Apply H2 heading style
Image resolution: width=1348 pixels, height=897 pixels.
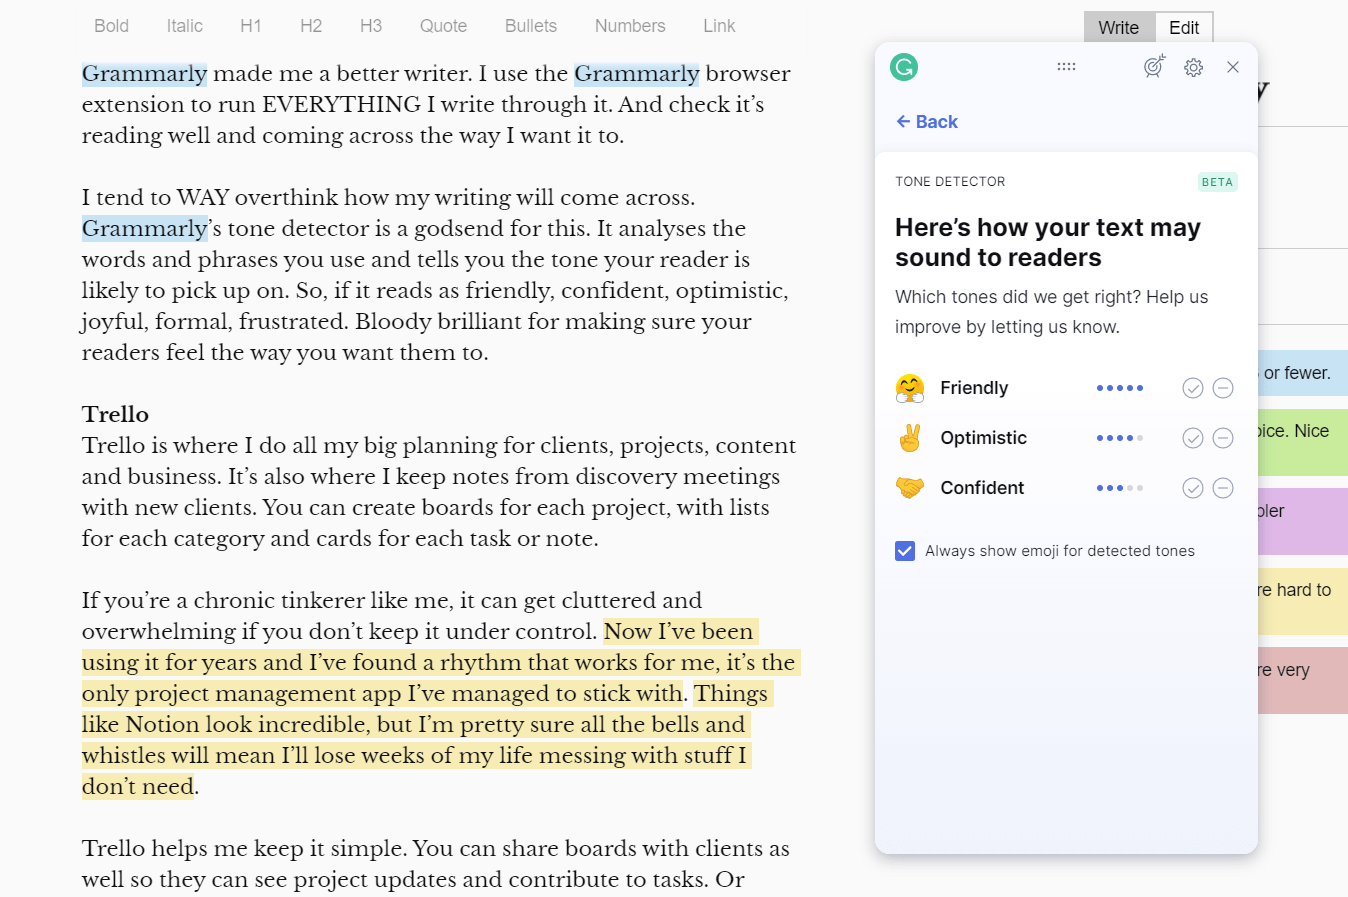311,26
